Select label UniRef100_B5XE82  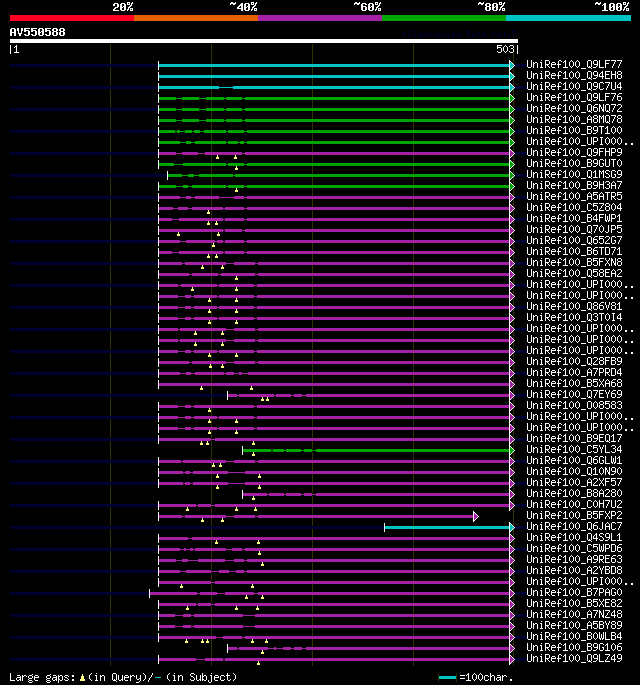pyautogui.click(x=574, y=603)
